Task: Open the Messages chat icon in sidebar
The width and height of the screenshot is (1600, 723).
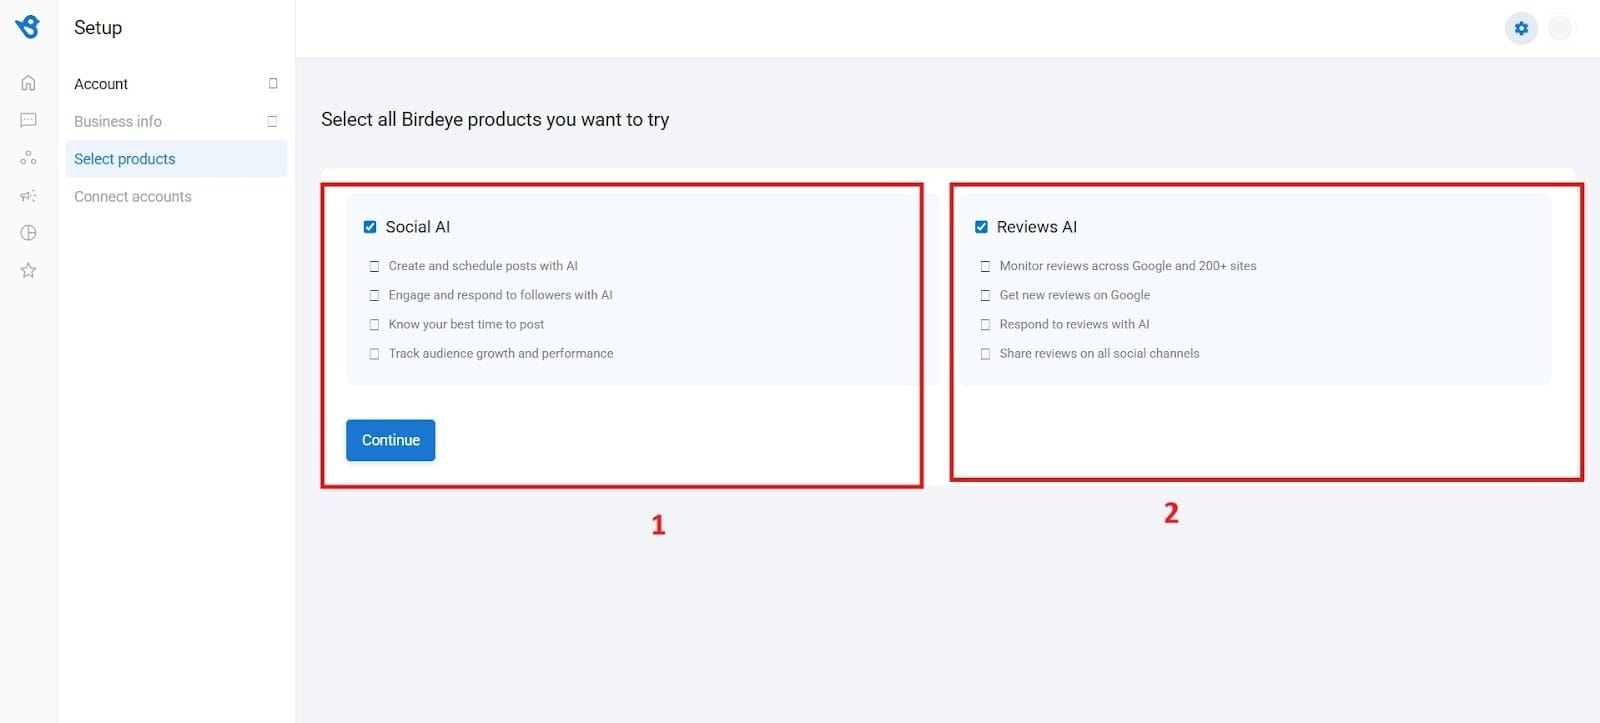Action: [27, 120]
